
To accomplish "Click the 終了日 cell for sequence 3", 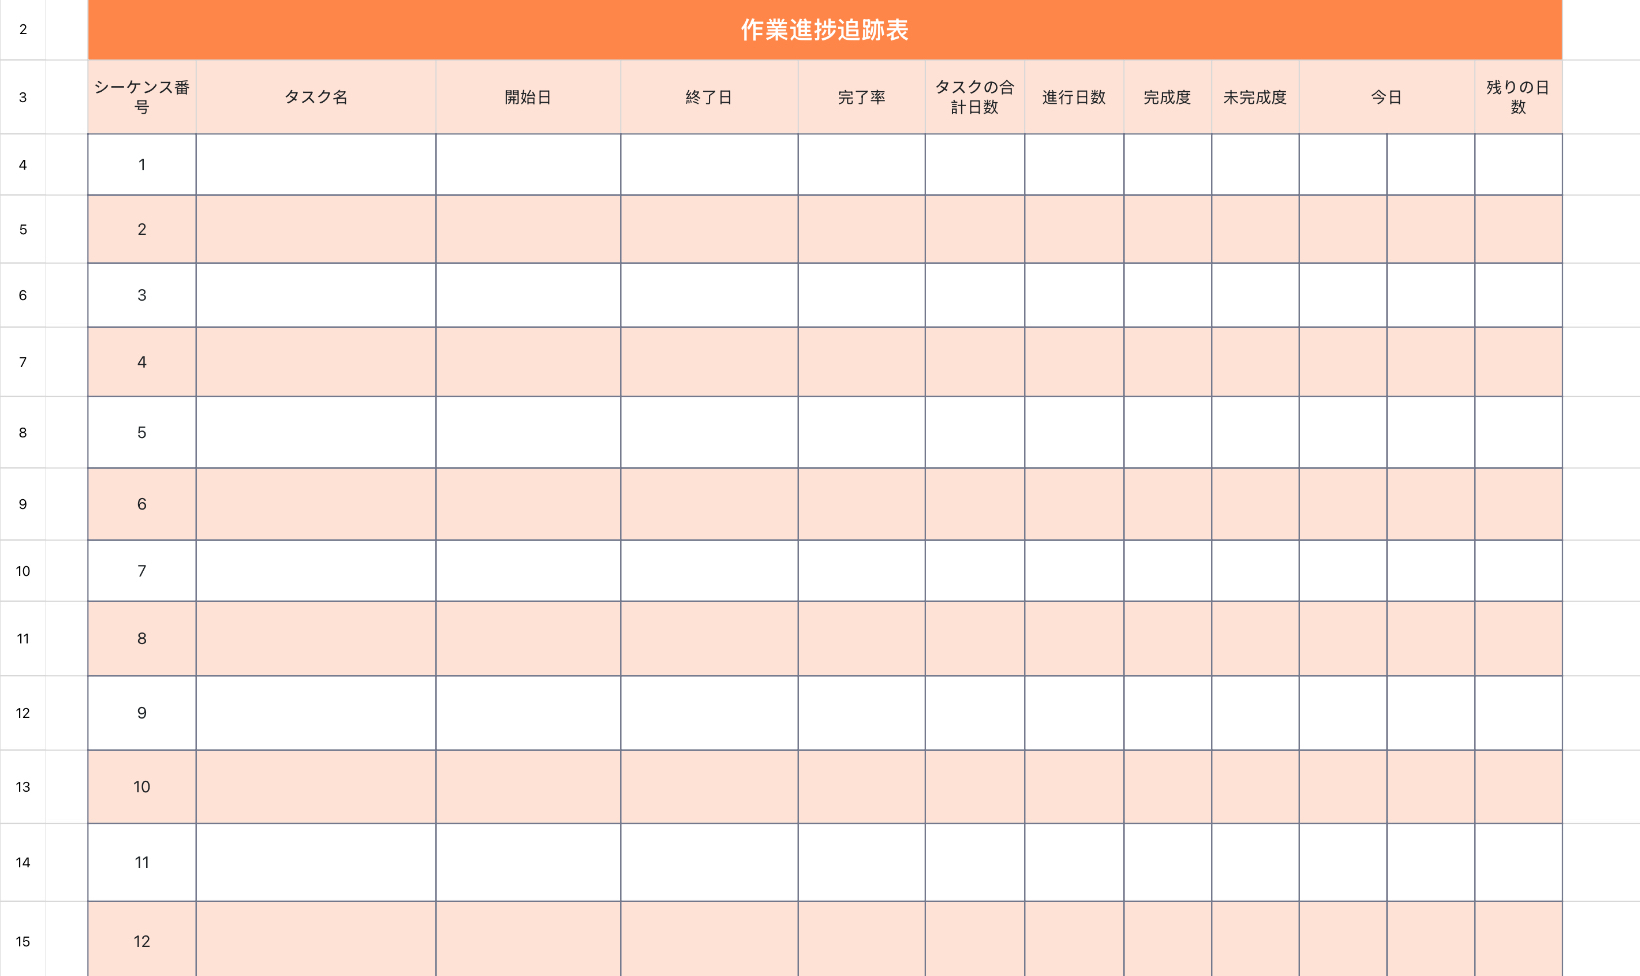I will (709, 295).
